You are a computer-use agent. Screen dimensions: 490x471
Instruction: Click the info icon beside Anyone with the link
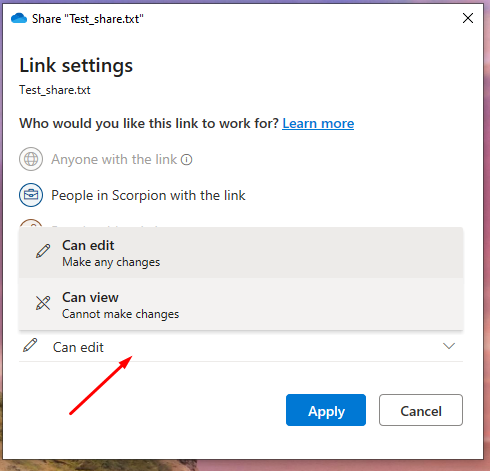click(x=187, y=160)
